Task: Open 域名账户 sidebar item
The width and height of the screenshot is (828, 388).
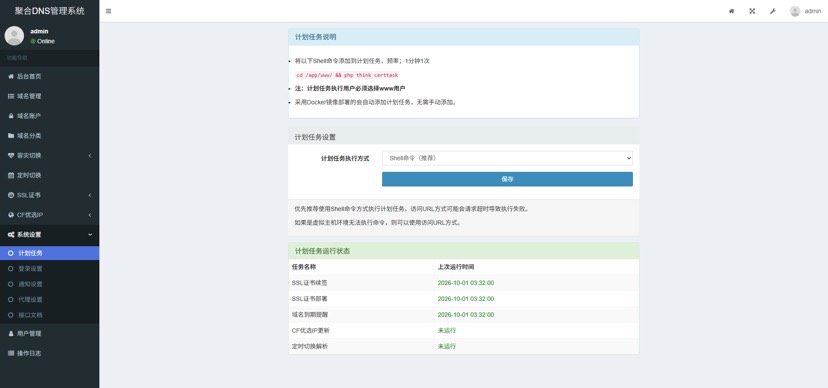Action: (x=50, y=116)
